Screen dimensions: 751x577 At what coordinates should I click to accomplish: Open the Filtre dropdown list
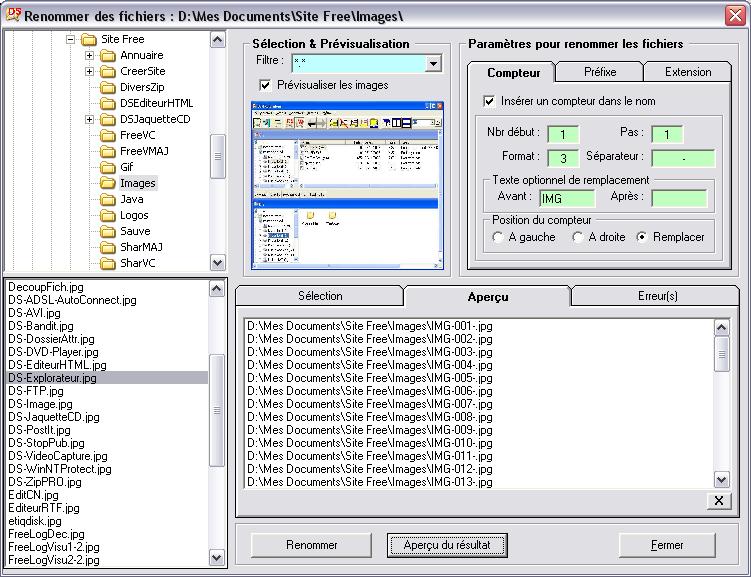pos(433,63)
